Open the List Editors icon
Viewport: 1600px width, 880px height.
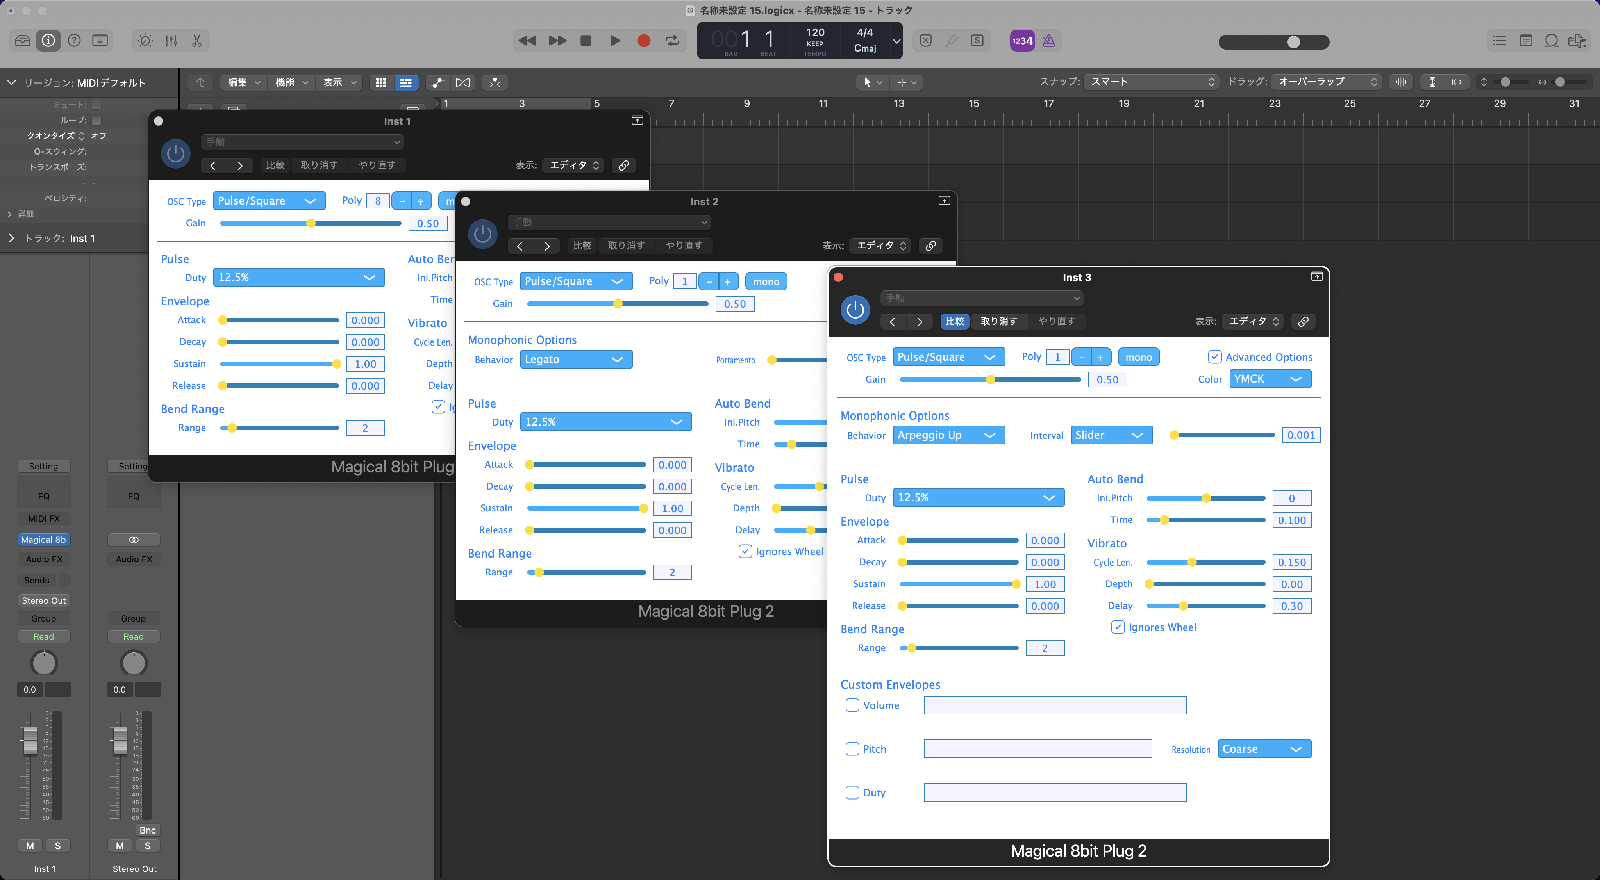tap(1499, 41)
